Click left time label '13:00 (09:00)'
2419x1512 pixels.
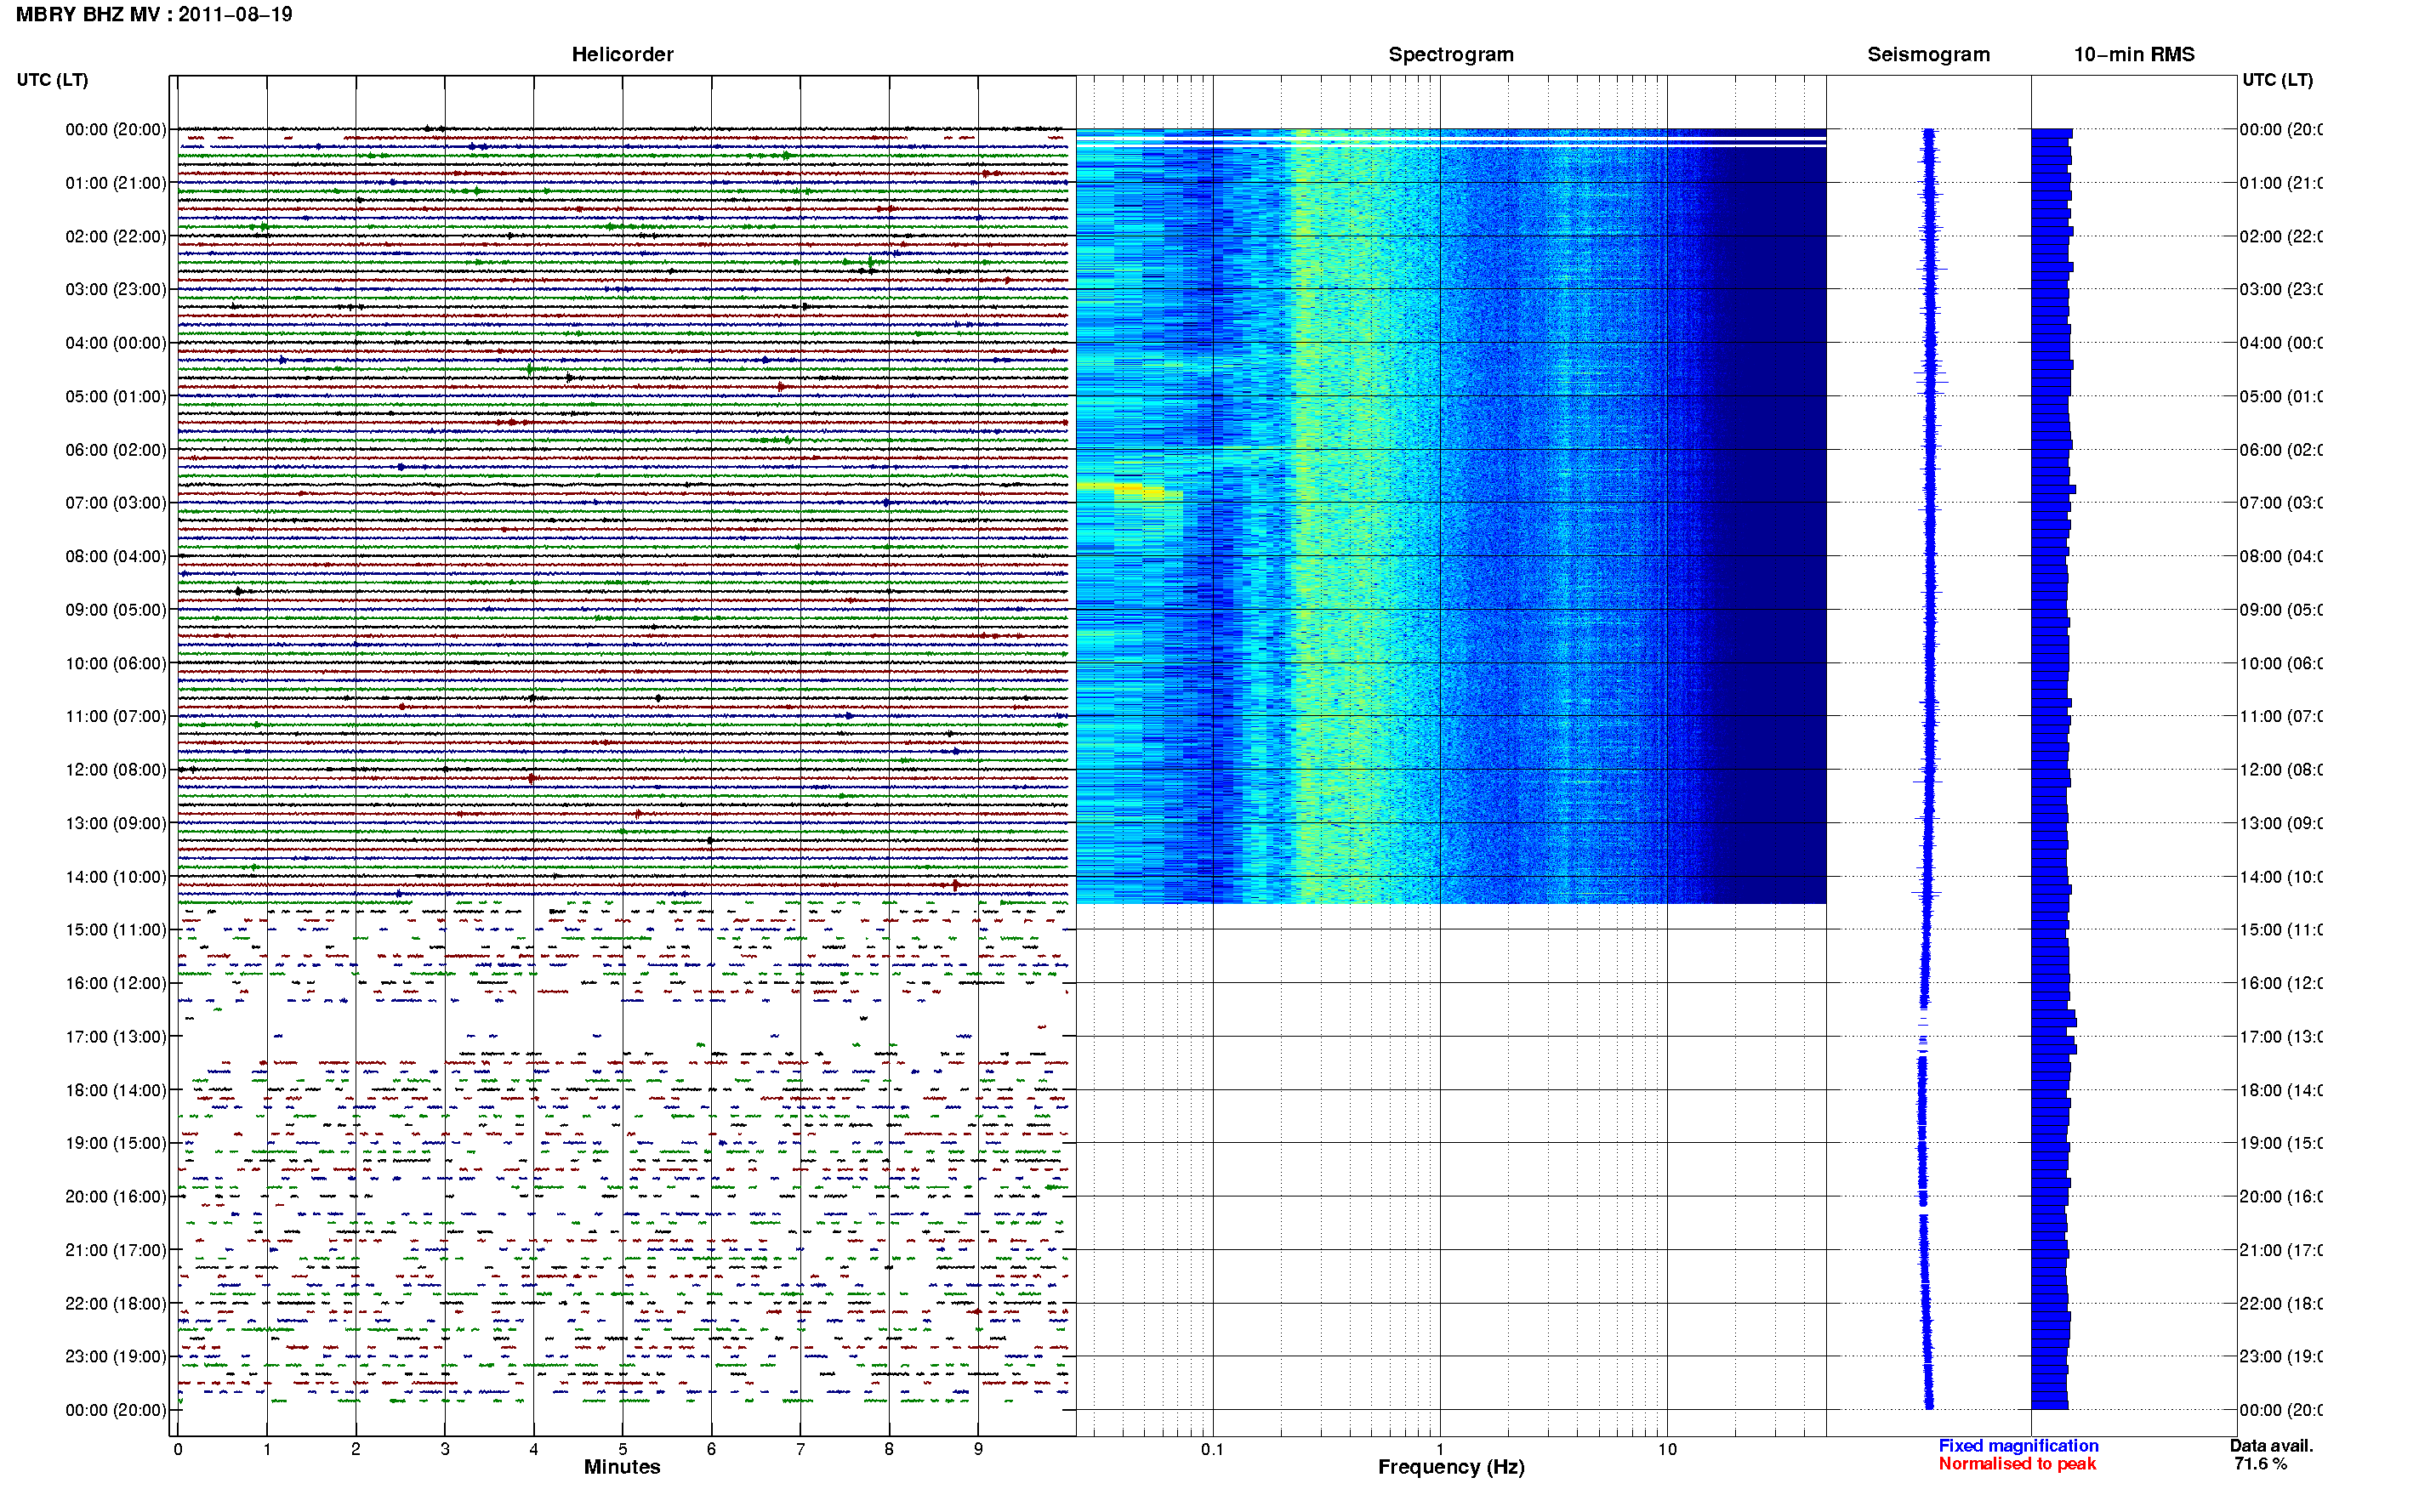pyautogui.click(x=116, y=823)
